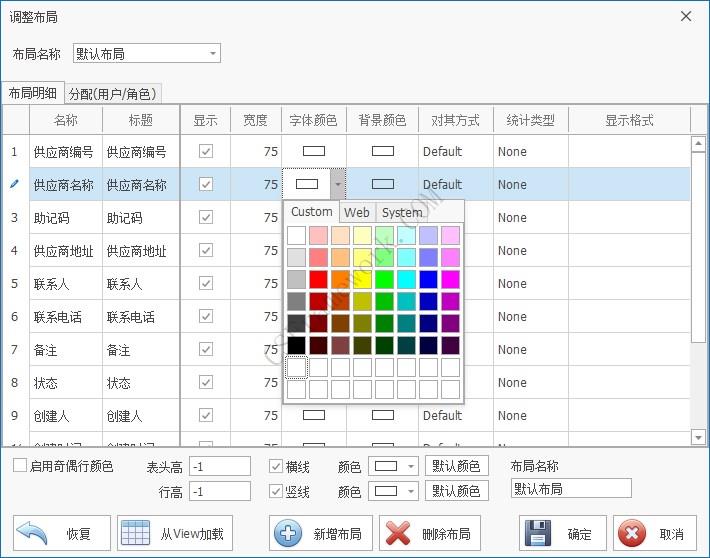Close the 调整布局 dialog window
Screen dimensions: 710x558
pyautogui.click(x=686, y=16)
